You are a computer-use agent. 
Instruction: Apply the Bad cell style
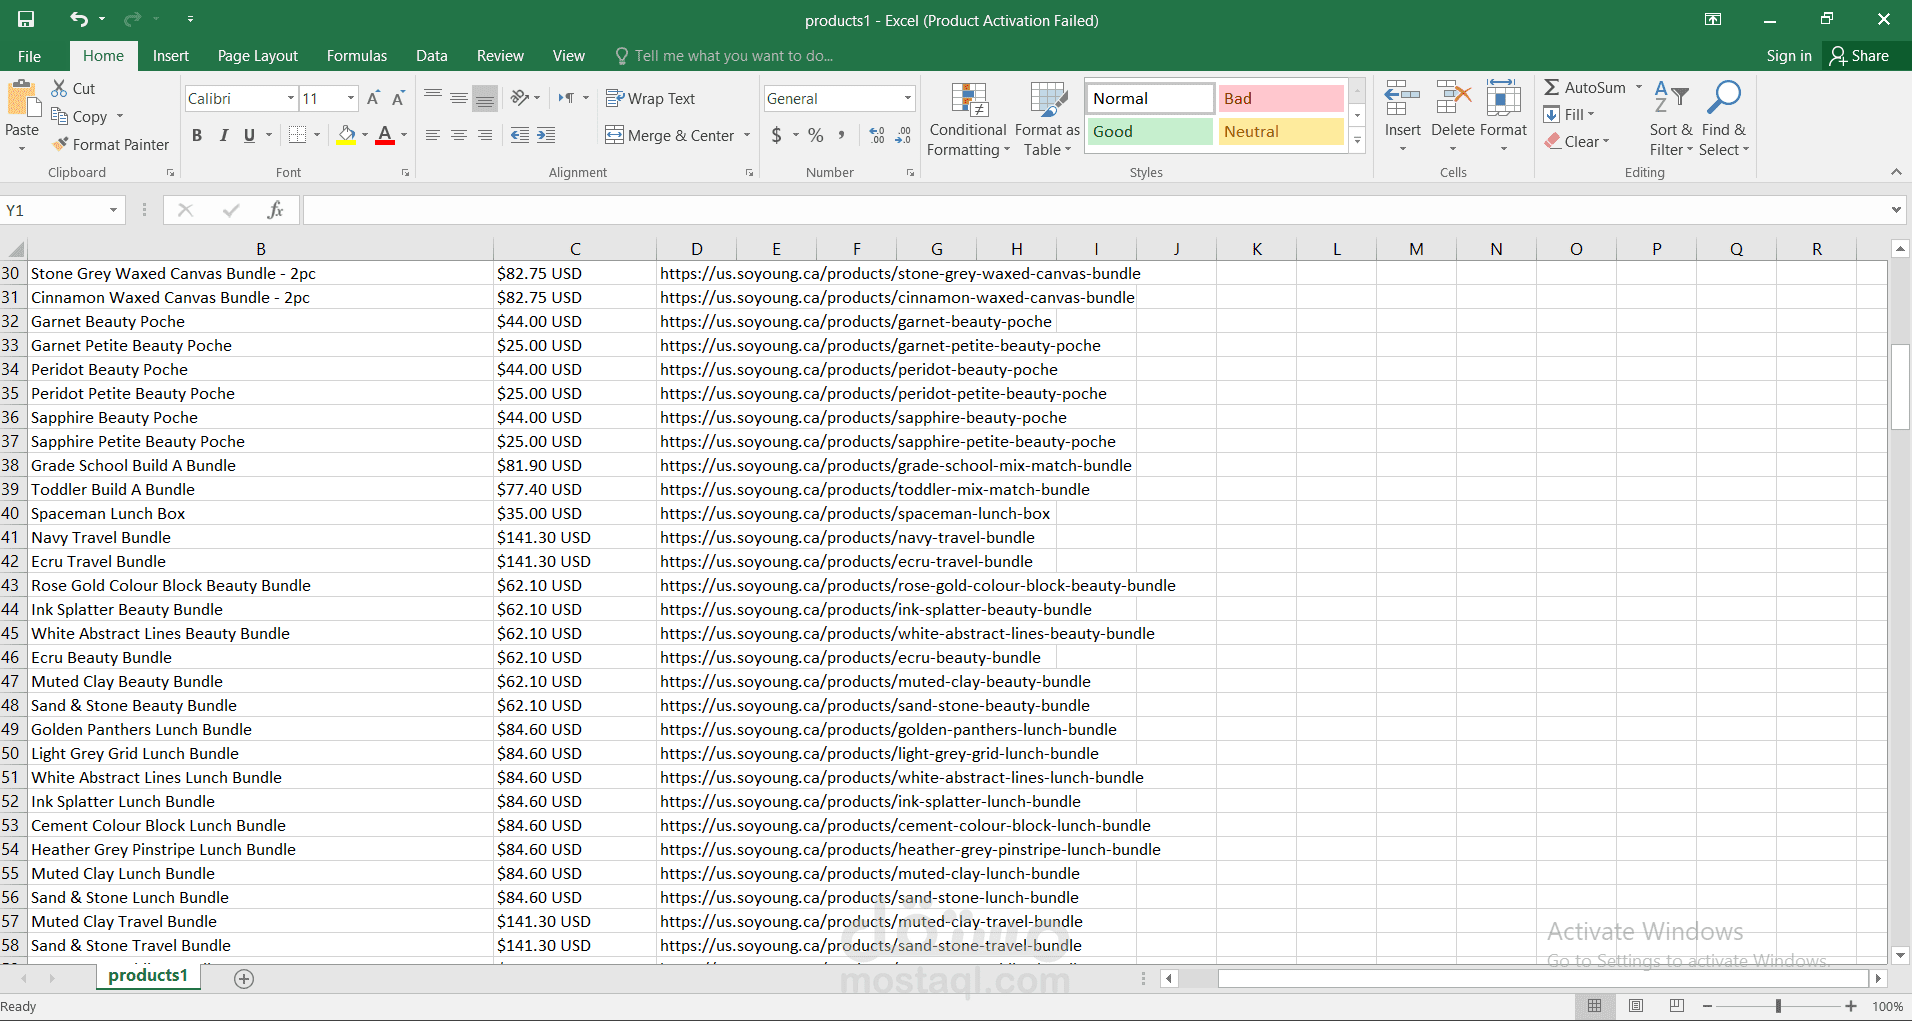pyautogui.click(x=1280, y=98)
